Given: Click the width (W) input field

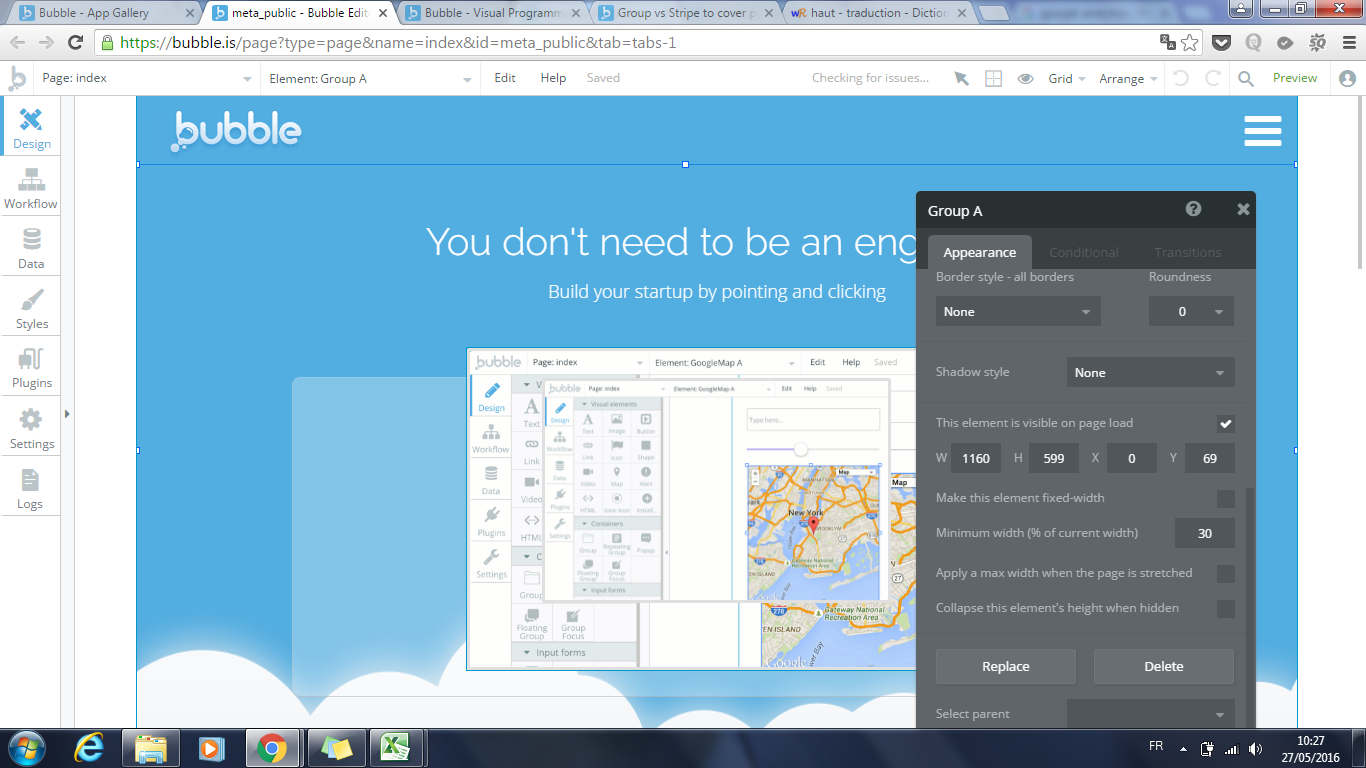Looking at the screenshot, I should 975,458.
